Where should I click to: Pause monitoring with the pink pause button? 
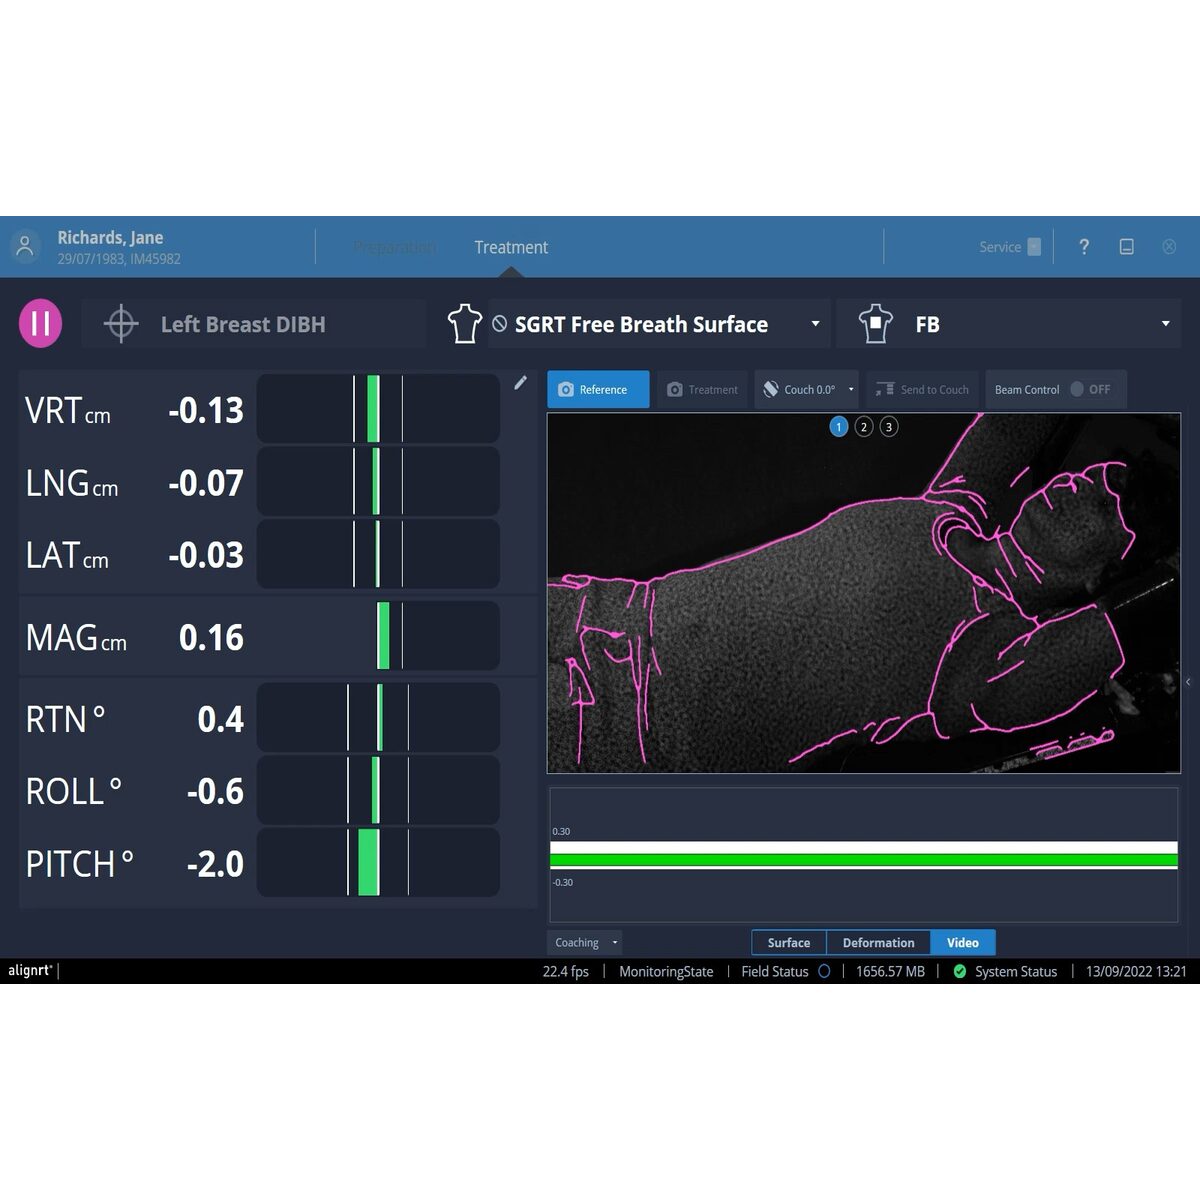coord(41,323)
